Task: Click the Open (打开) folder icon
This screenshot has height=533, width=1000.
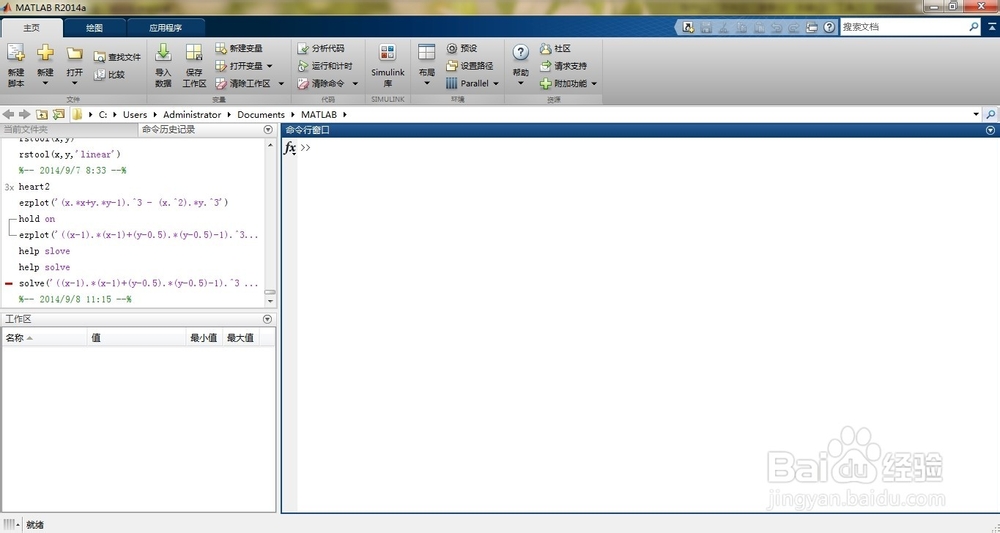Action: [75, 54]
